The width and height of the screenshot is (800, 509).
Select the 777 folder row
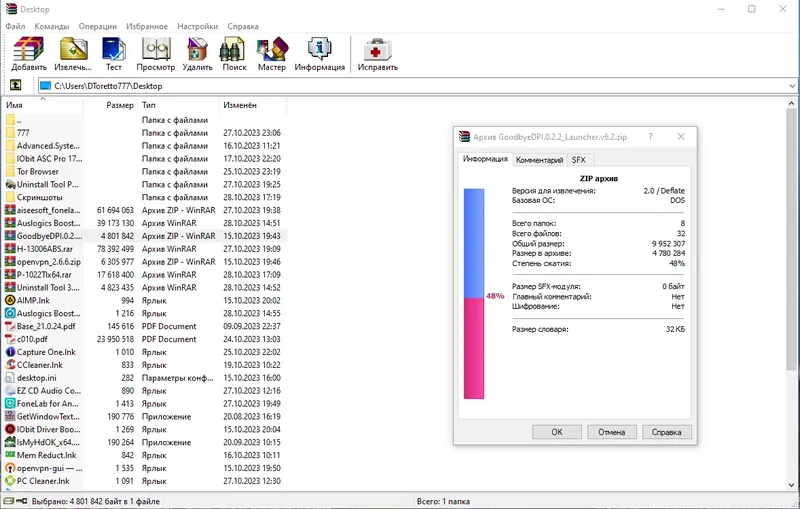click(x=145, y=133)
